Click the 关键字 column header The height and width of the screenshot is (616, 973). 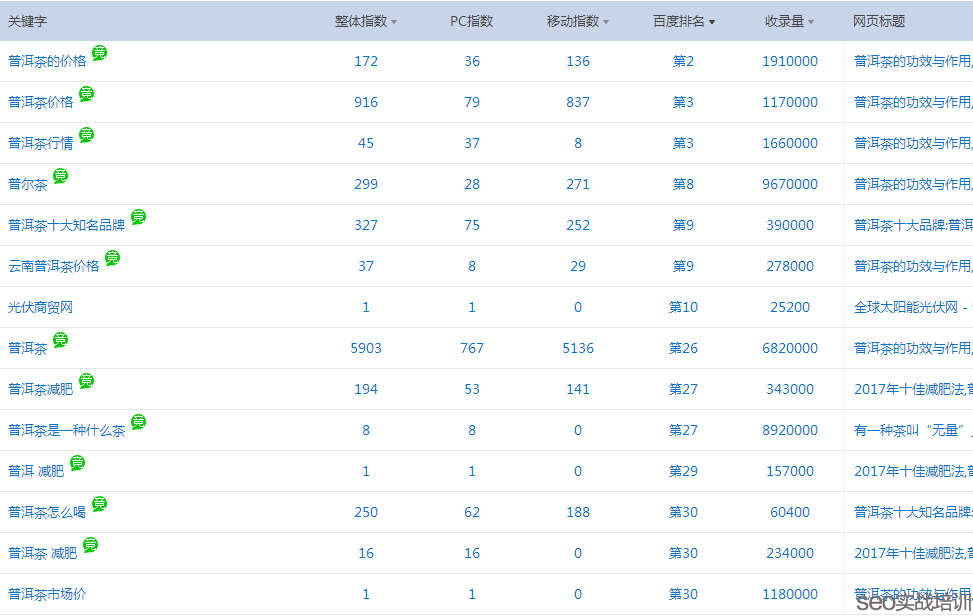tap(27, 21)
